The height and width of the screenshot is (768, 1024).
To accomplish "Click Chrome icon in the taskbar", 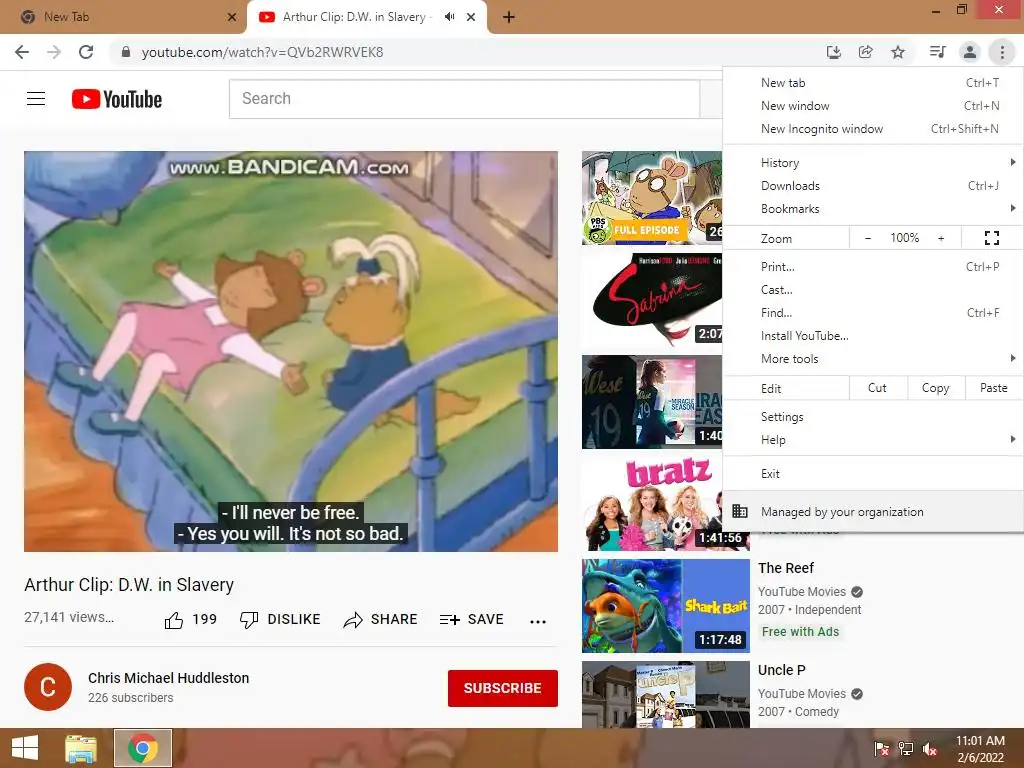I will [143, 748].
